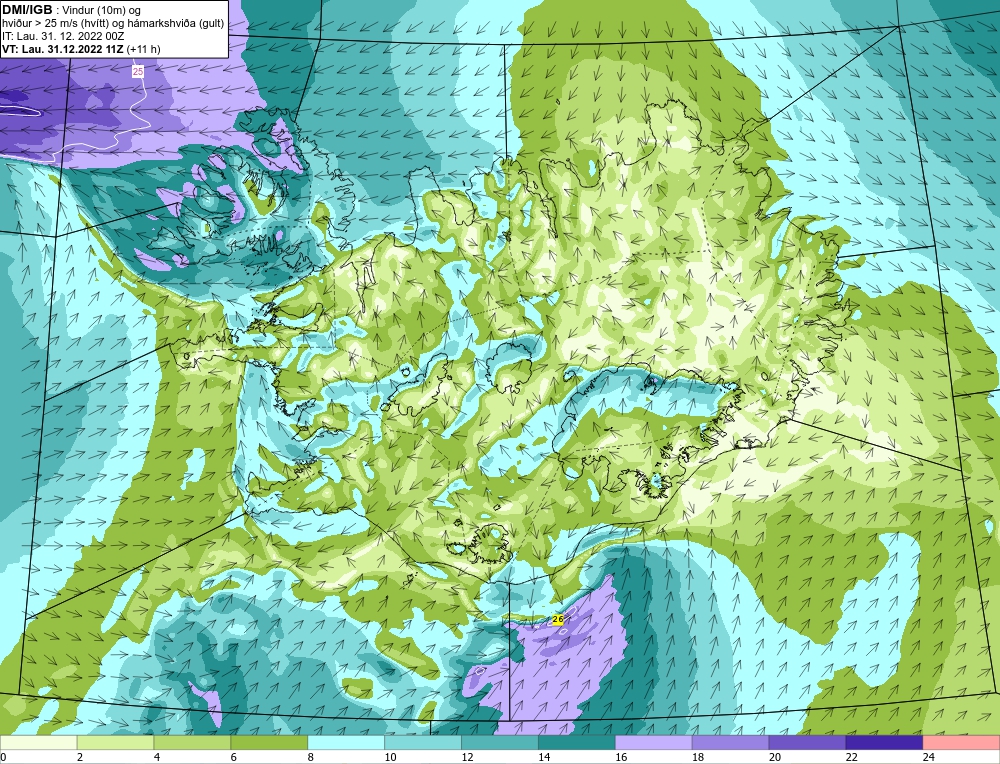Screen dimensions: 1000x764
Task: Pick the 6–8 m/s dark green swatch
Action: (x=269, y=742)
